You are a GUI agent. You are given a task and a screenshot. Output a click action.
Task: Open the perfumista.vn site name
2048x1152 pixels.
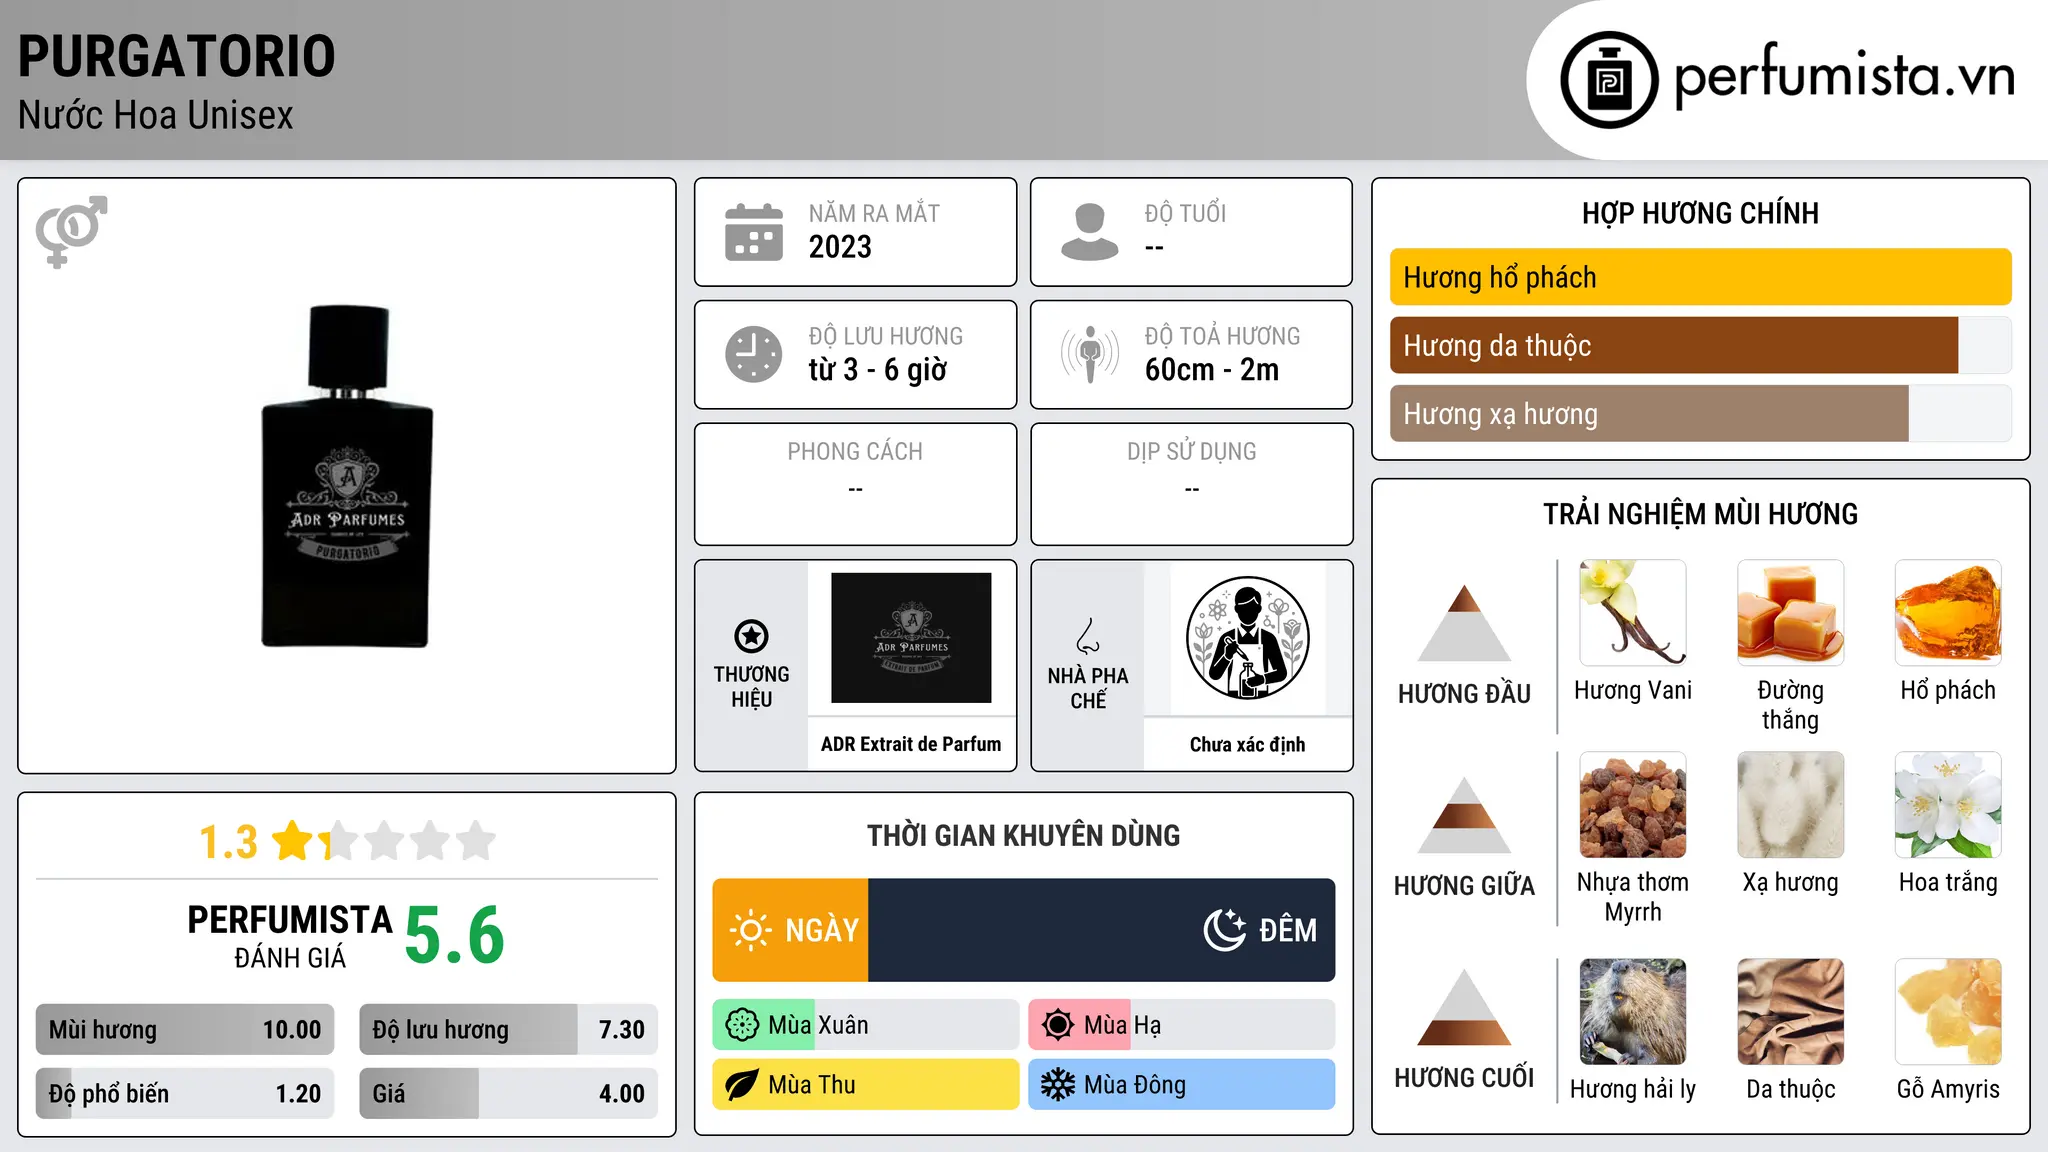[x=1844, y=76]
